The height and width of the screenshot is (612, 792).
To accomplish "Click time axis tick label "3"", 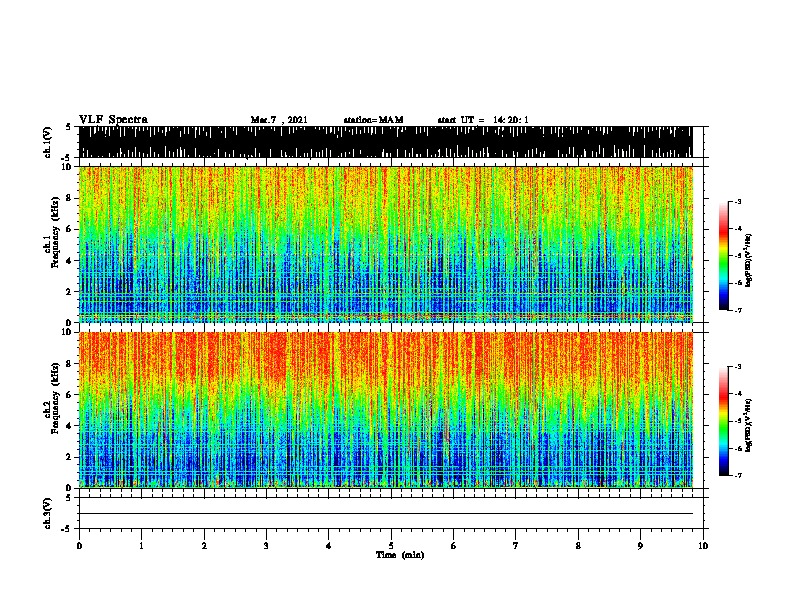I will (266, 546).
